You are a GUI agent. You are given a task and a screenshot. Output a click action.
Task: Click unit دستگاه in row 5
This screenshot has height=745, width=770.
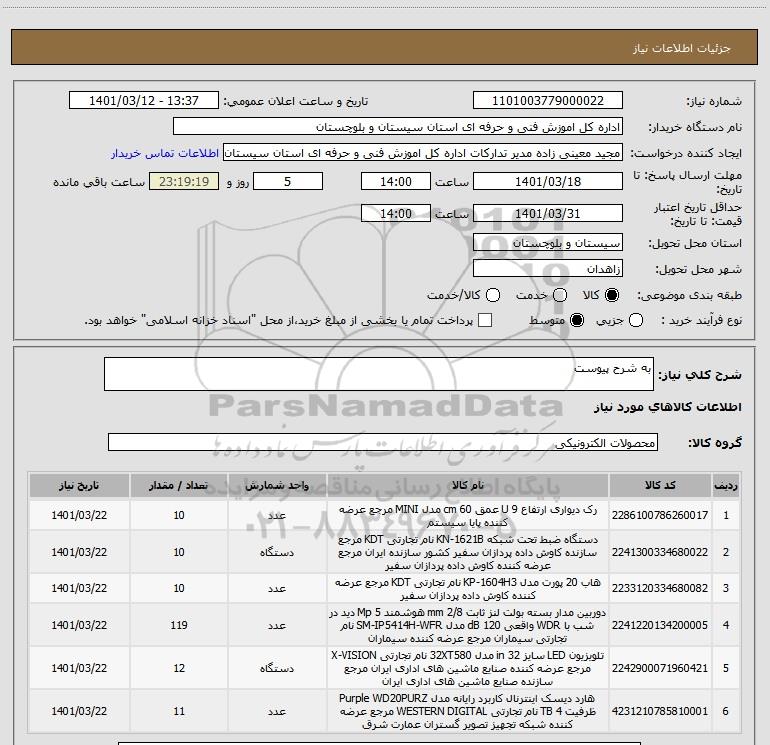tap(277, 668)
